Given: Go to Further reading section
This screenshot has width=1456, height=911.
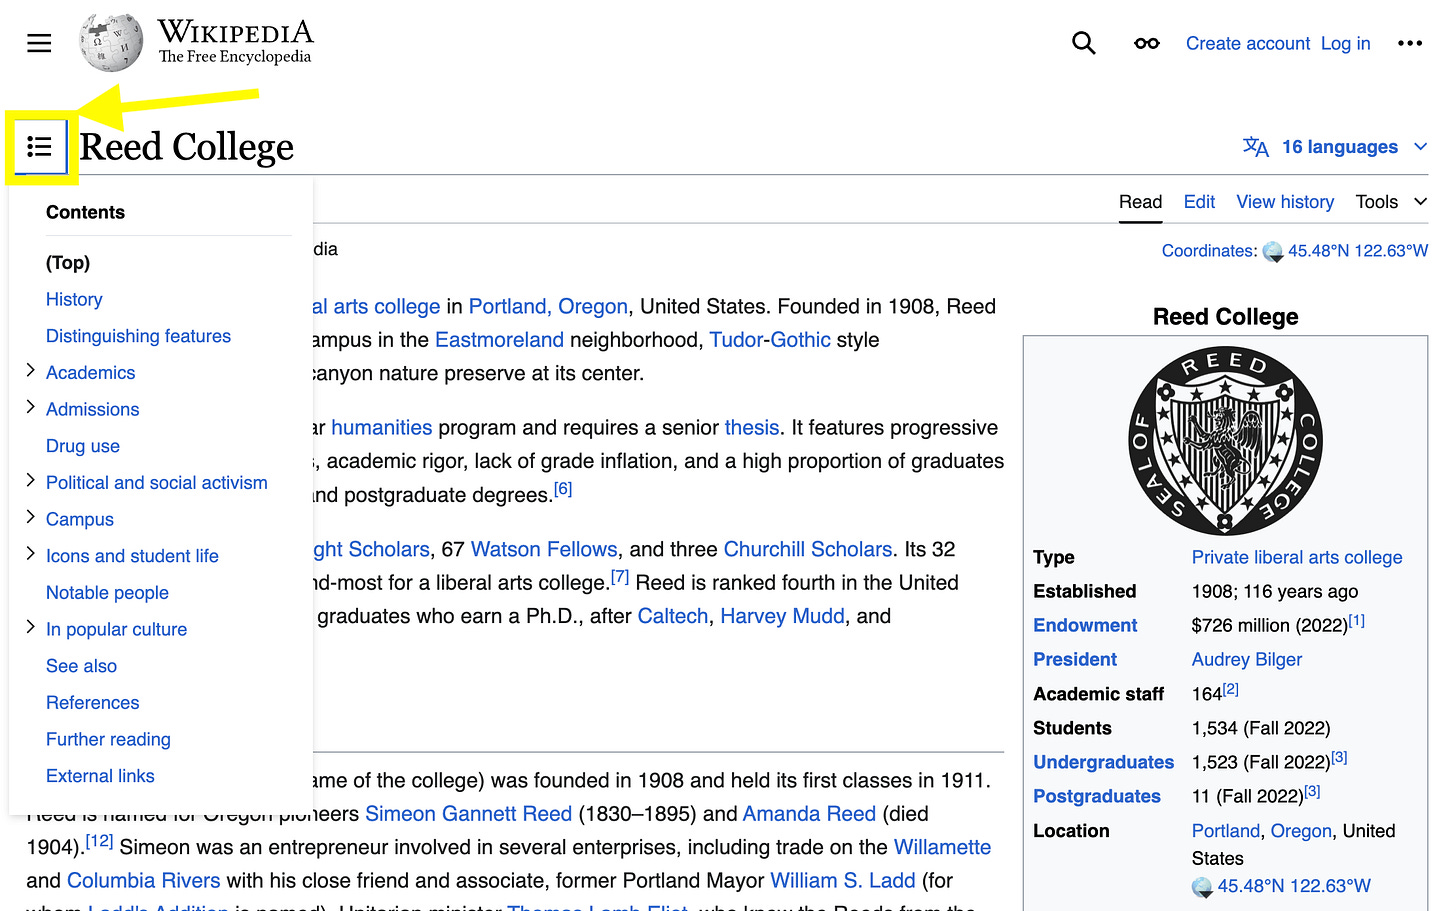Looking at the screenshot, I should point(108,739).
